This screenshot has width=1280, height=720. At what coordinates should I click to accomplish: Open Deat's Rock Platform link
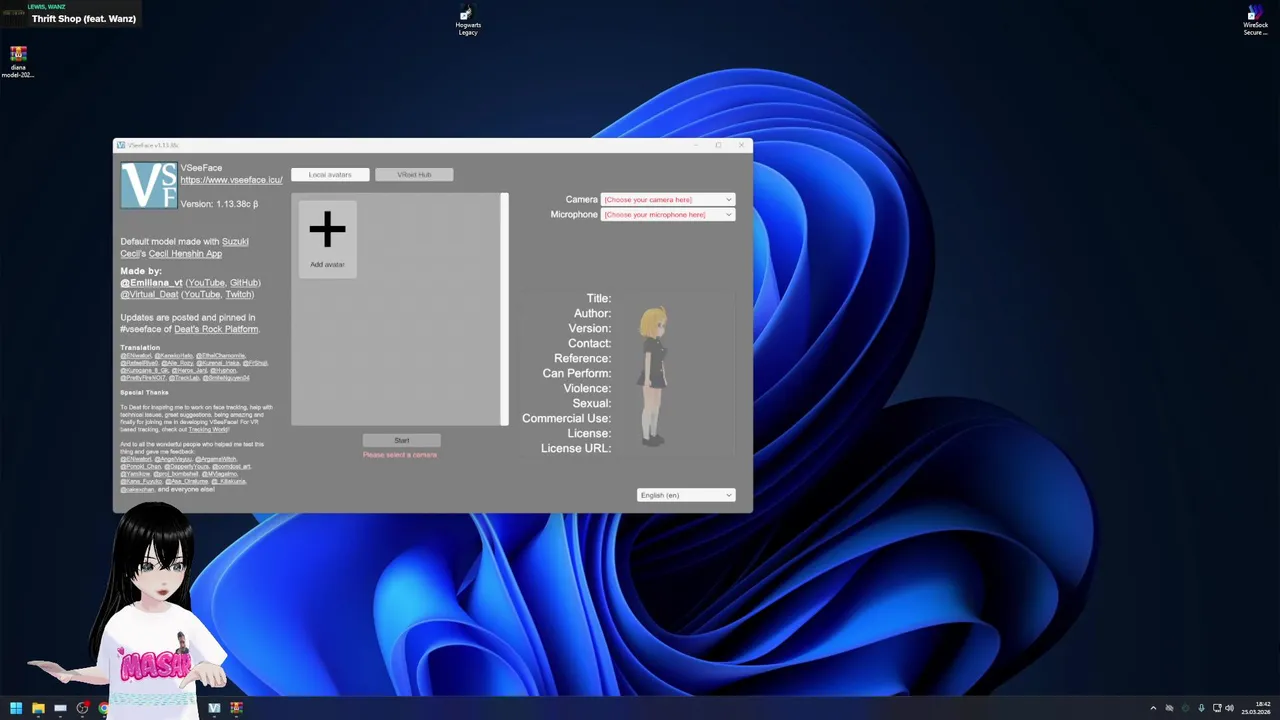click(216, 329)
